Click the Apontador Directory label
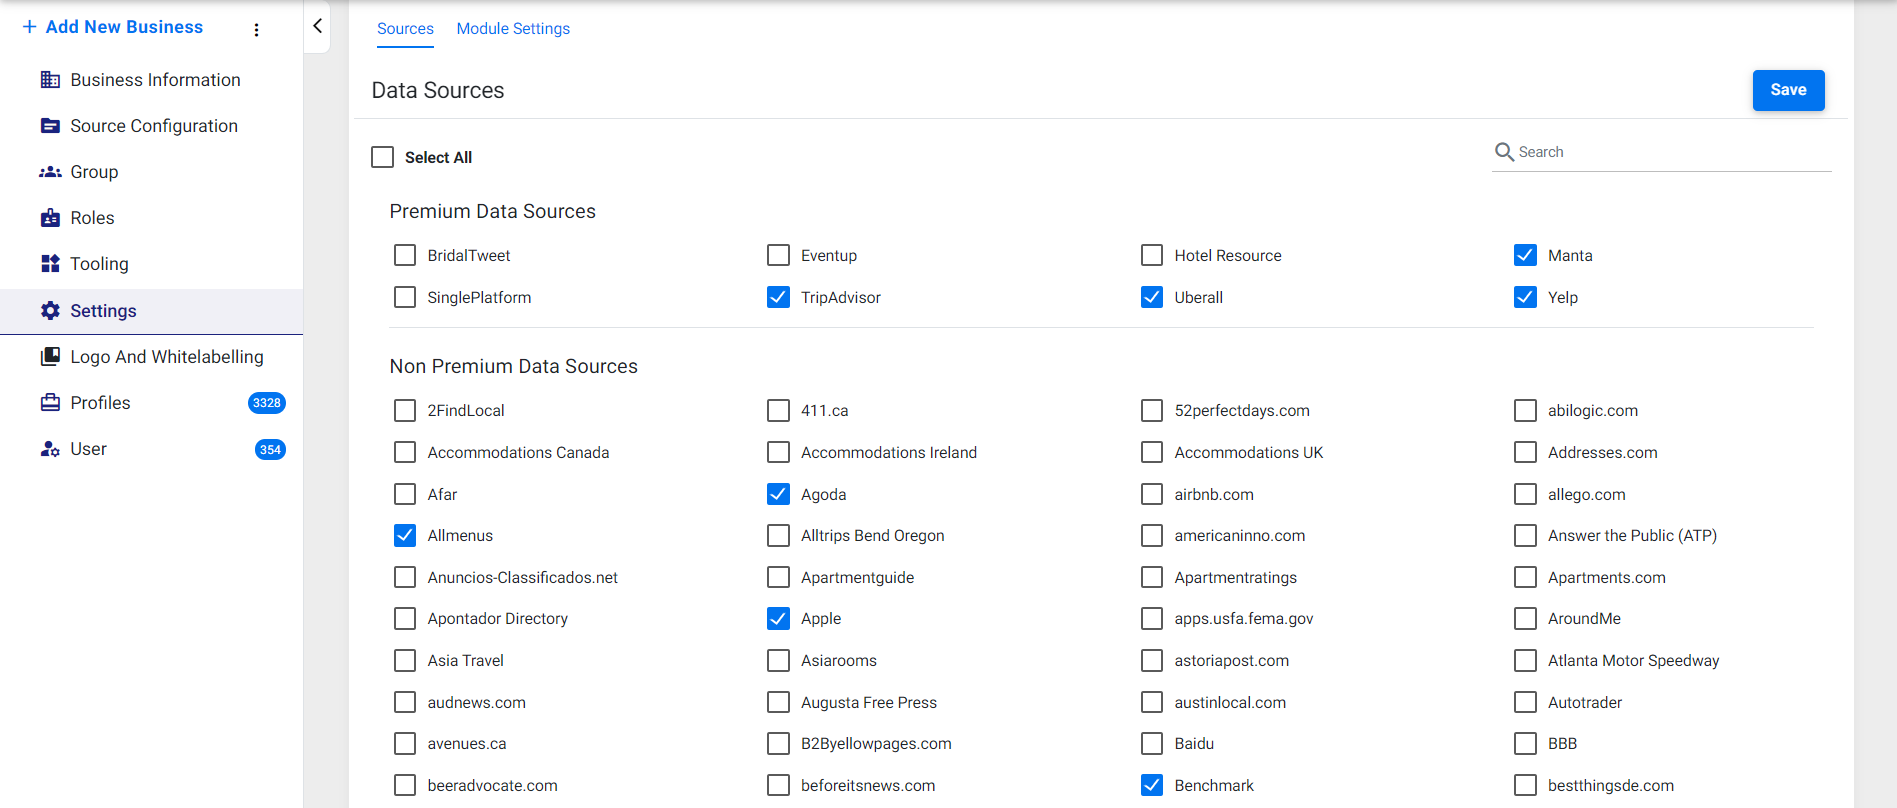1897x808 pixels. (498, 619)
